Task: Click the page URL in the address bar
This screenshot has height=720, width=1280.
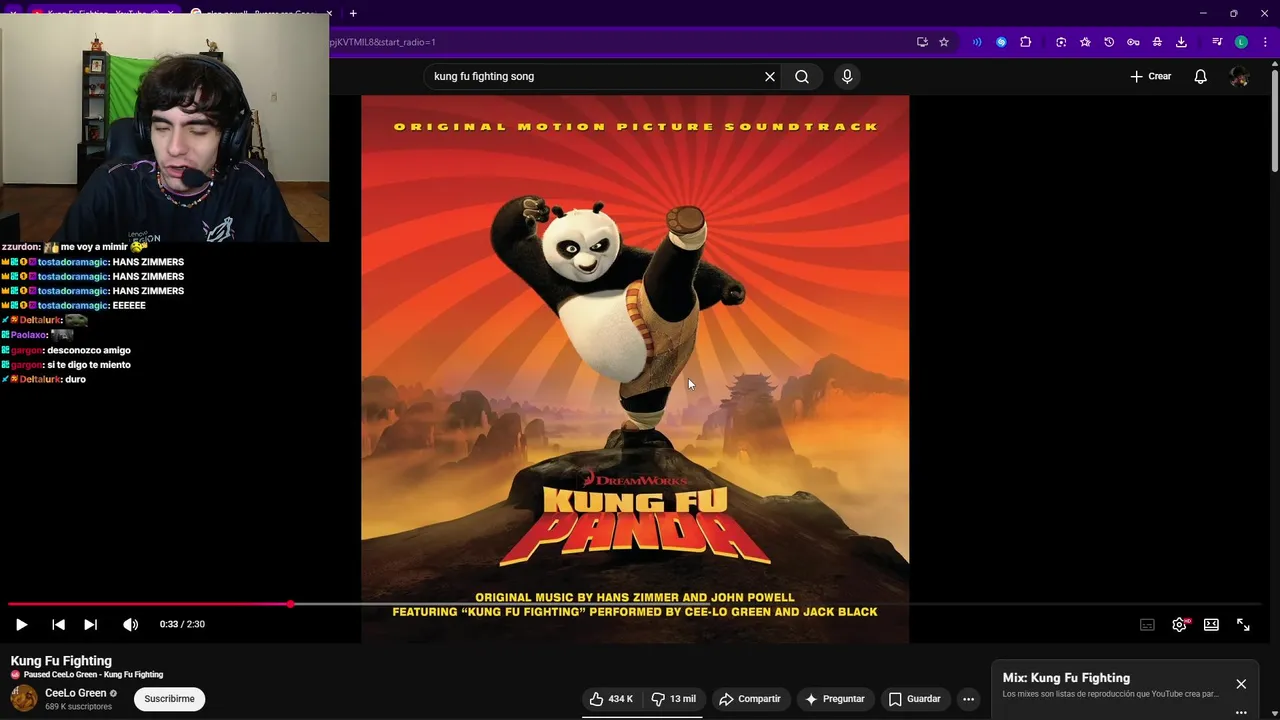Action: (383, 42)
